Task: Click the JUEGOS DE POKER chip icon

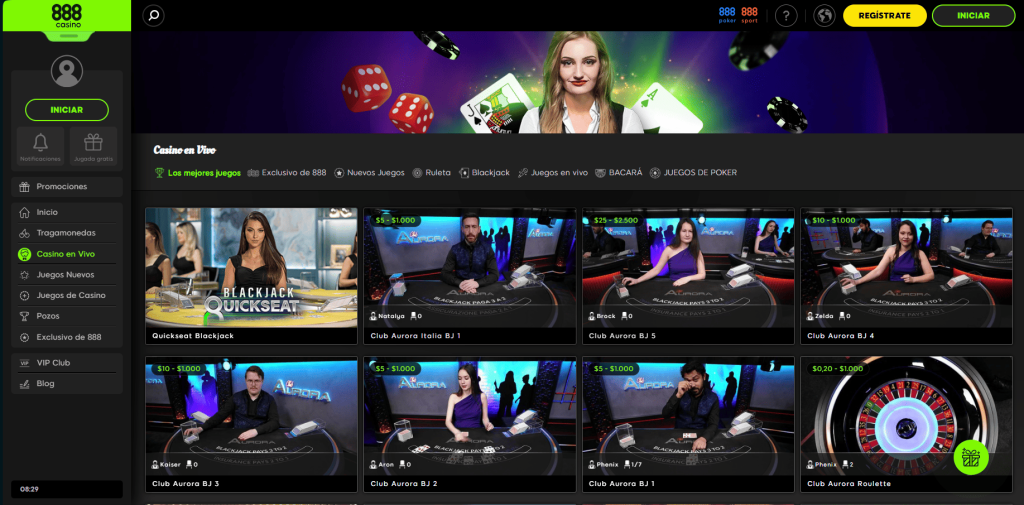Action: 655,173
